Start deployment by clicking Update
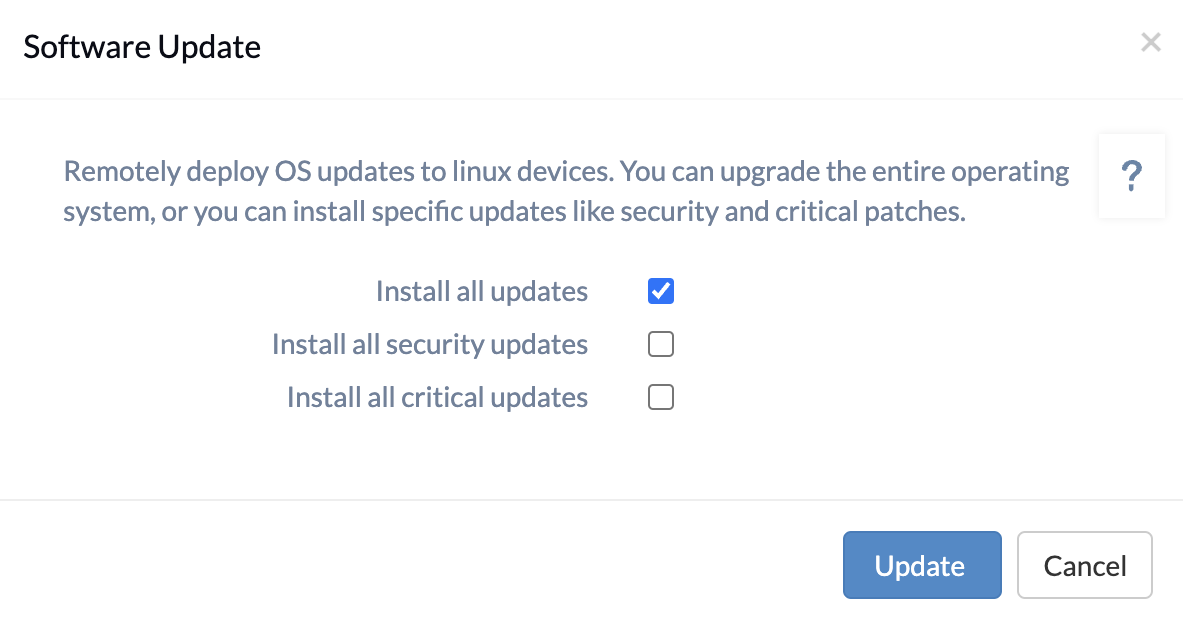This screenshot has height=627, width=1183. tap(922, 565)
